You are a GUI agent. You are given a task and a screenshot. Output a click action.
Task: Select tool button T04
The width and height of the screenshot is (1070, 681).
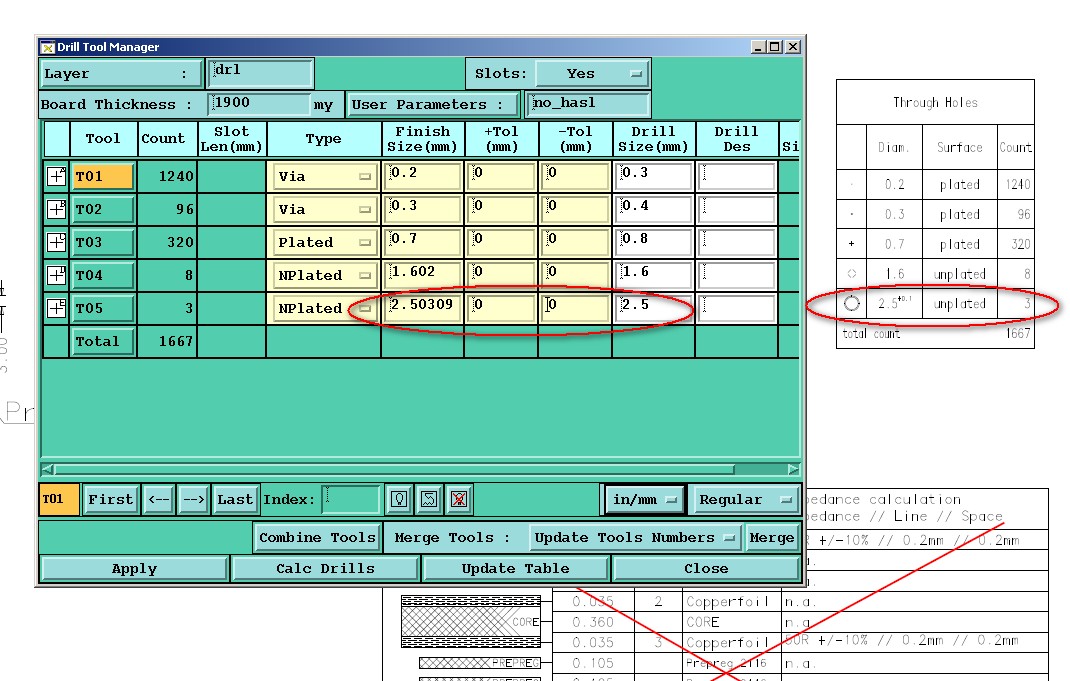[x=103, y=275]
